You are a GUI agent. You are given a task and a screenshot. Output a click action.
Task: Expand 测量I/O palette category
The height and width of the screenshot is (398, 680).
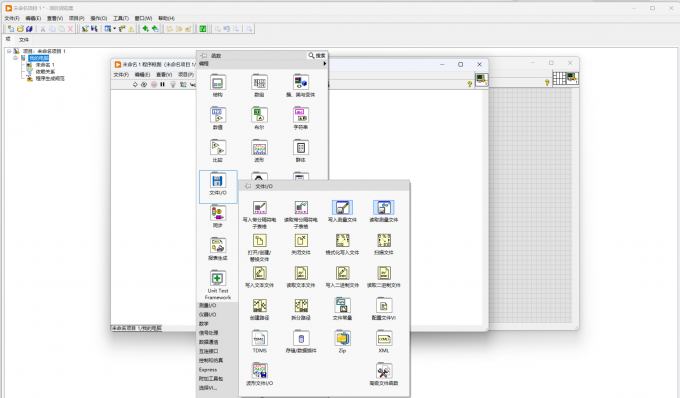point(207,305)
